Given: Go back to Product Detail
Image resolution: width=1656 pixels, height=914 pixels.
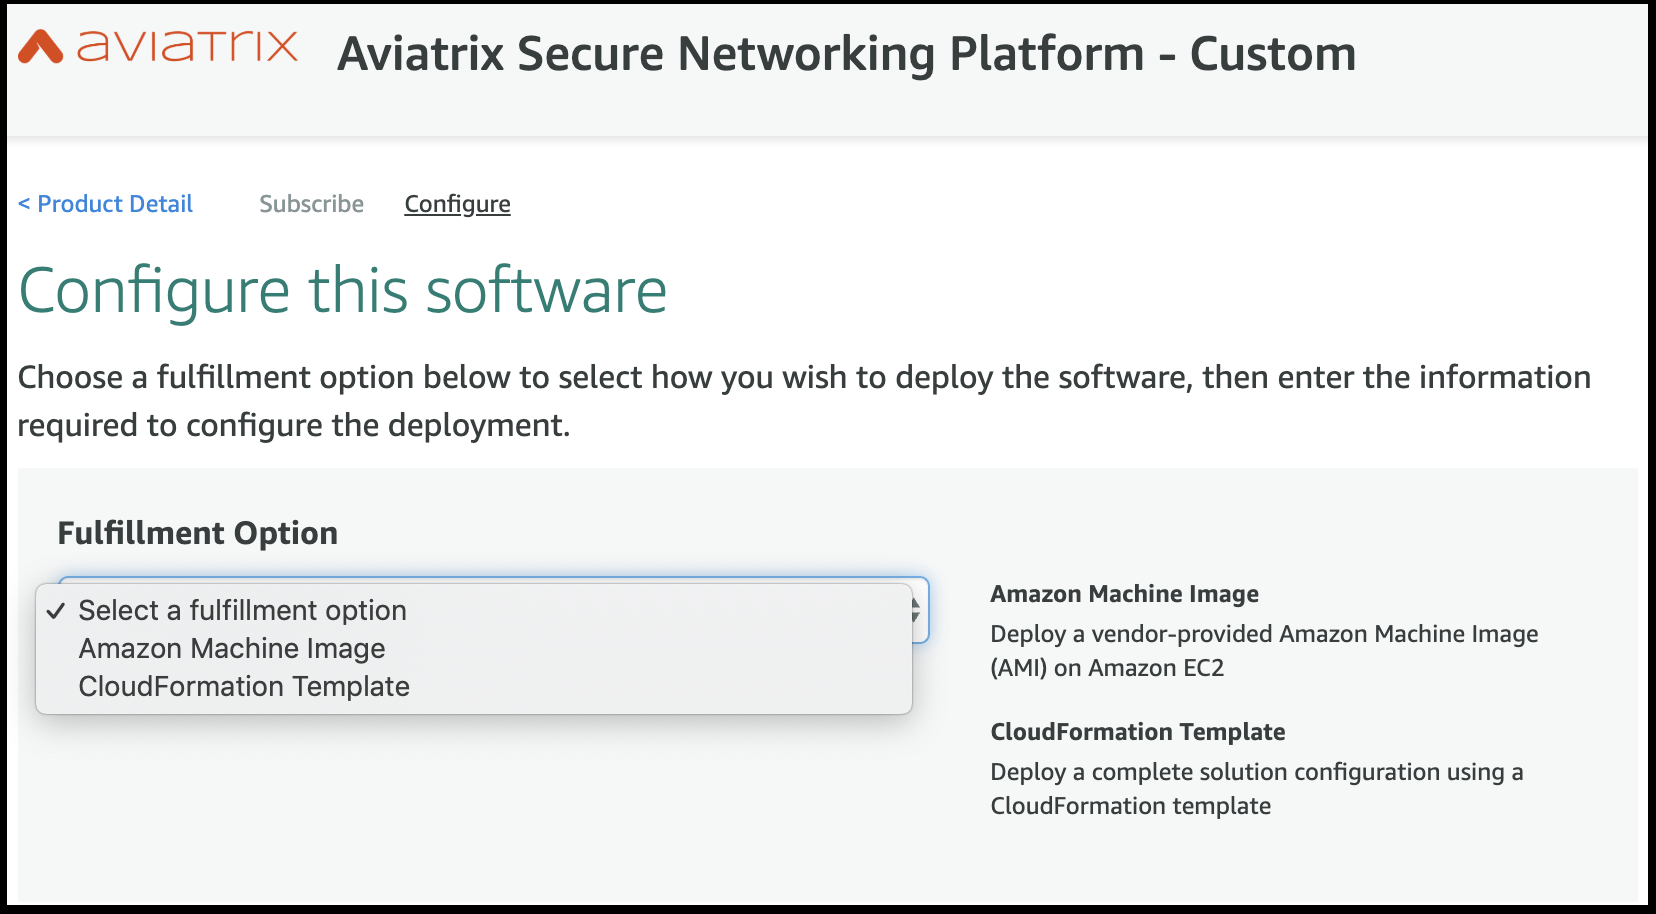Looking at the screenshot, I should (105, 204).
